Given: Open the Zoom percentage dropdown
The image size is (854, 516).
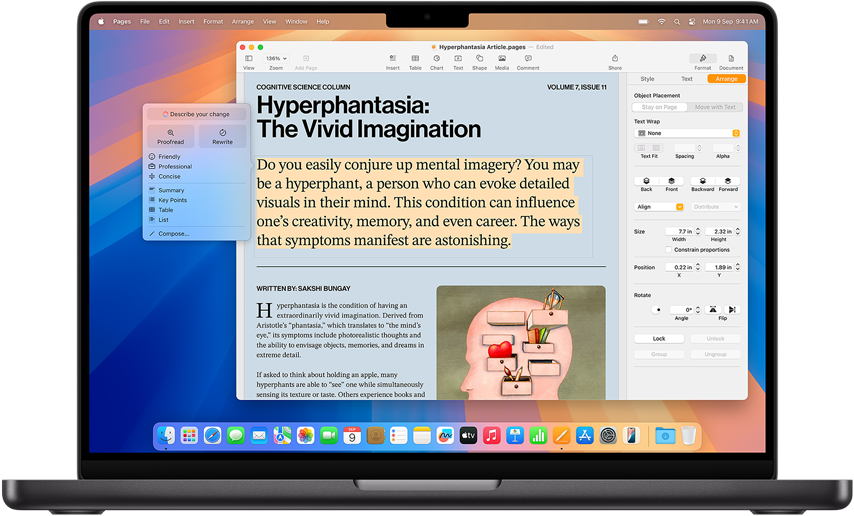Looking at the screenshot, I should 276,59.
